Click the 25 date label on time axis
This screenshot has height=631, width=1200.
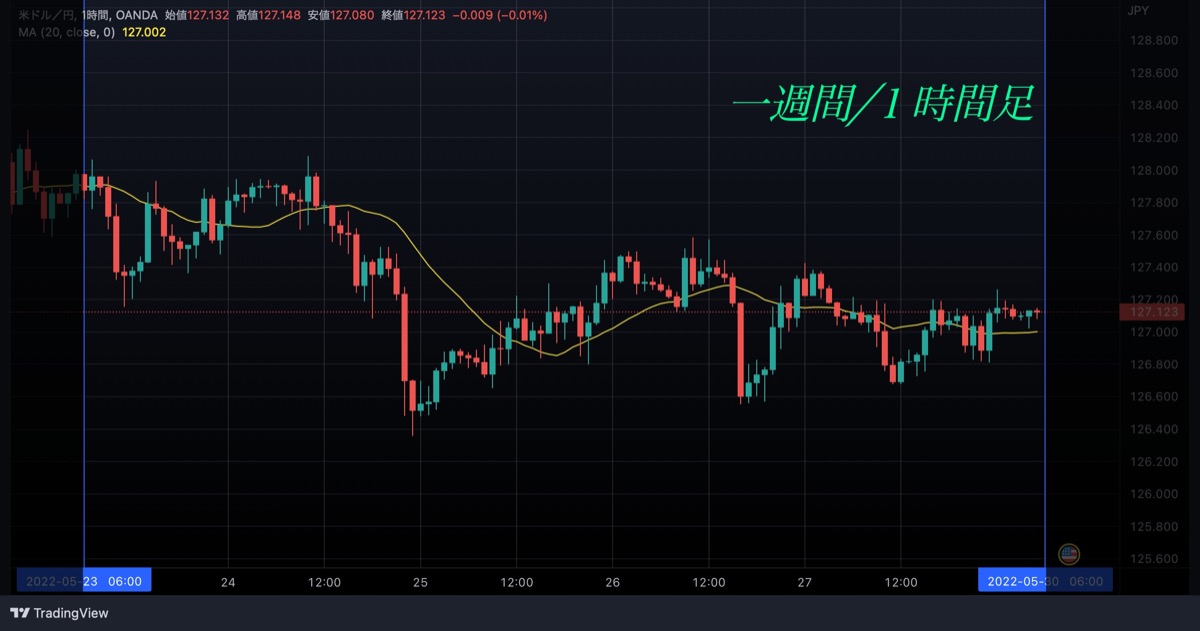[420, 582]
